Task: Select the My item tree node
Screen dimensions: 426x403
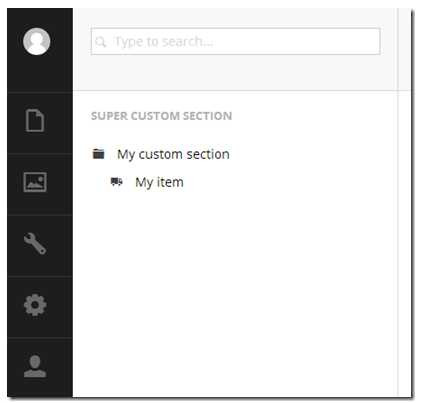Action: 159,182
